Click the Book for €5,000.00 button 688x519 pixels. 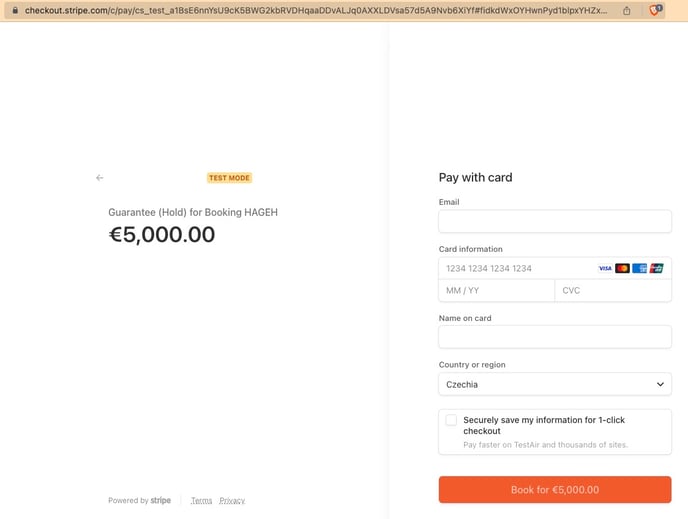coord(555,490)
